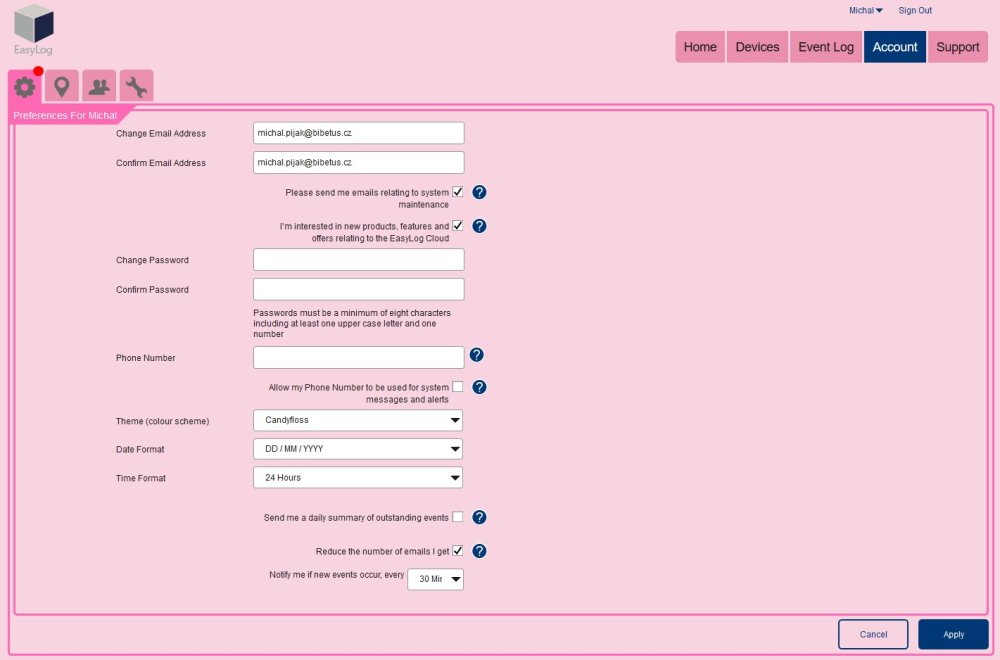Open the users group tab icon
The height and width of the screenshot is (660, 1000).
[x=99, y=87]
